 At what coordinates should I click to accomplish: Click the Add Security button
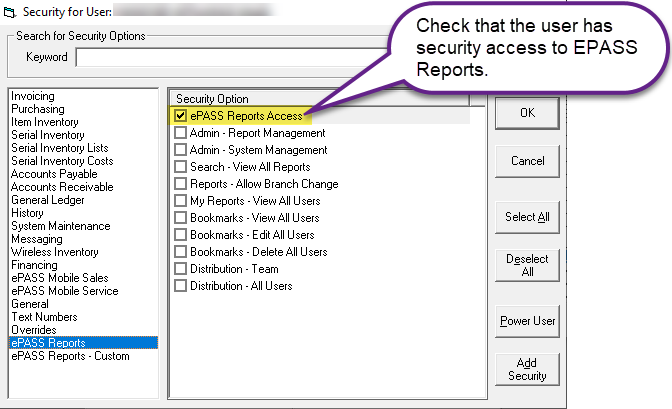(527, 370)
